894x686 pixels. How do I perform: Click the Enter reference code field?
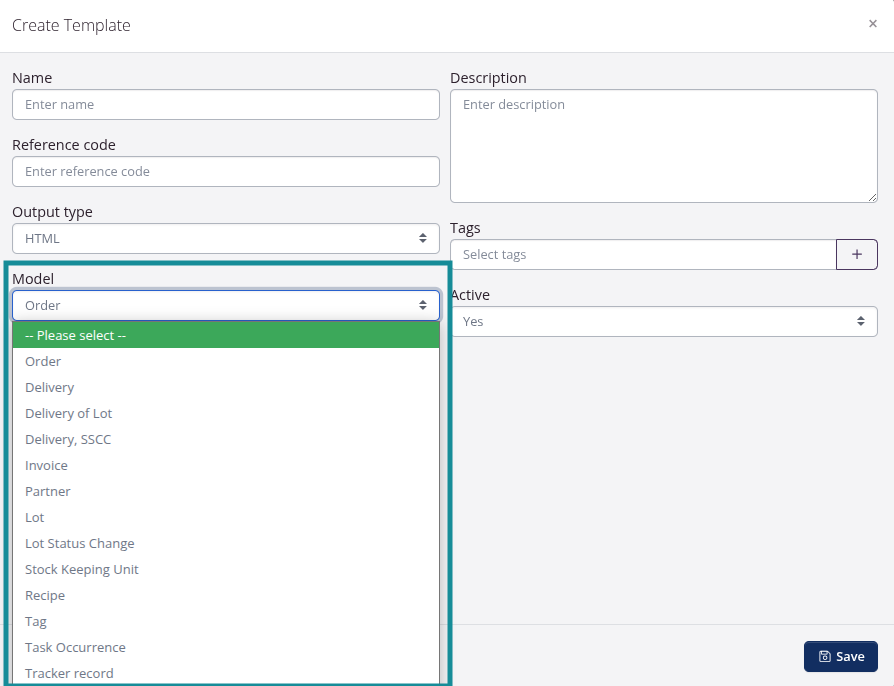tap(225, 171)
